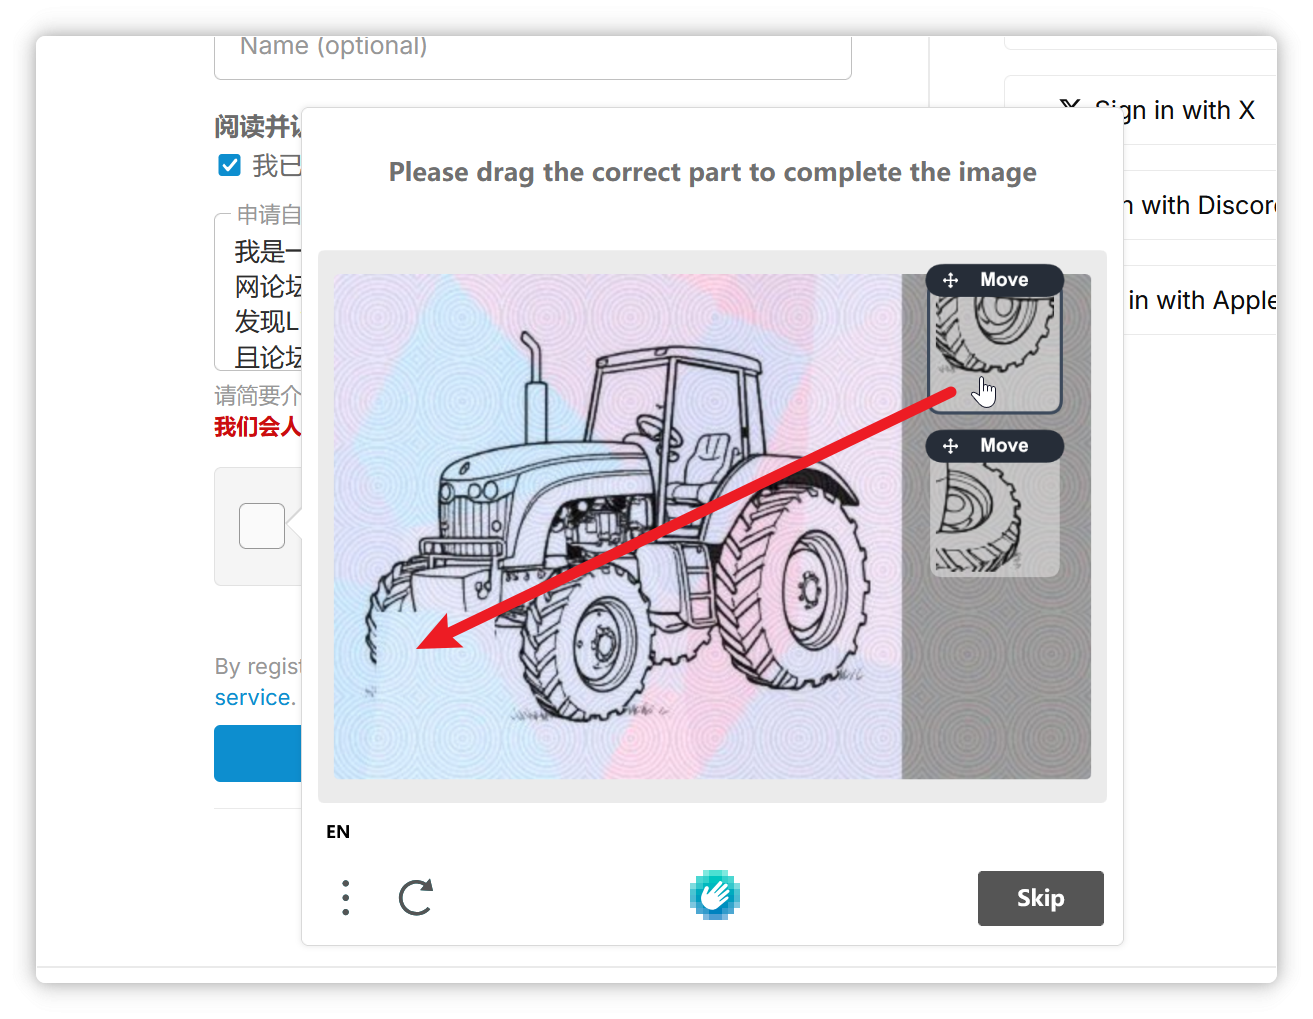Click the hCaptcha hand logo
The width and height of the screenshot is (1313, 1019).
coord(714,895)
